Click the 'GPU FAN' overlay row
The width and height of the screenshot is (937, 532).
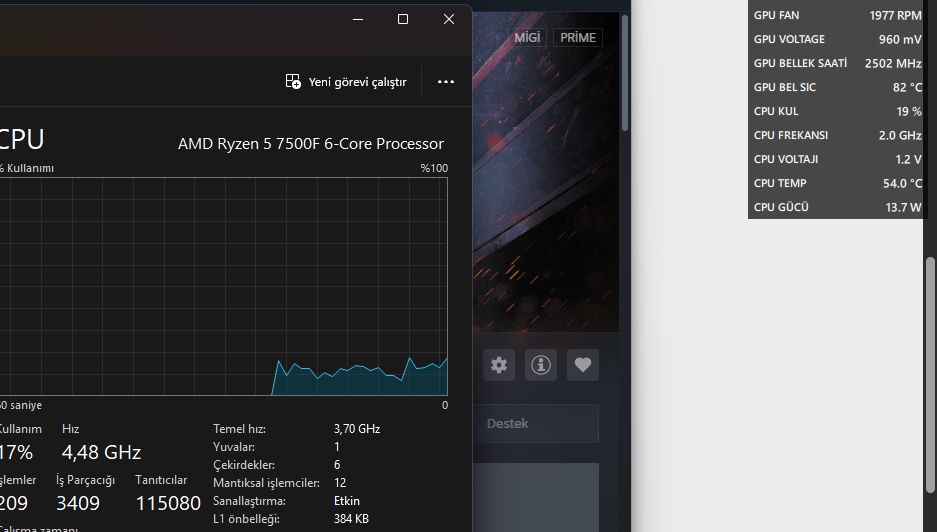tap(837, 16)
